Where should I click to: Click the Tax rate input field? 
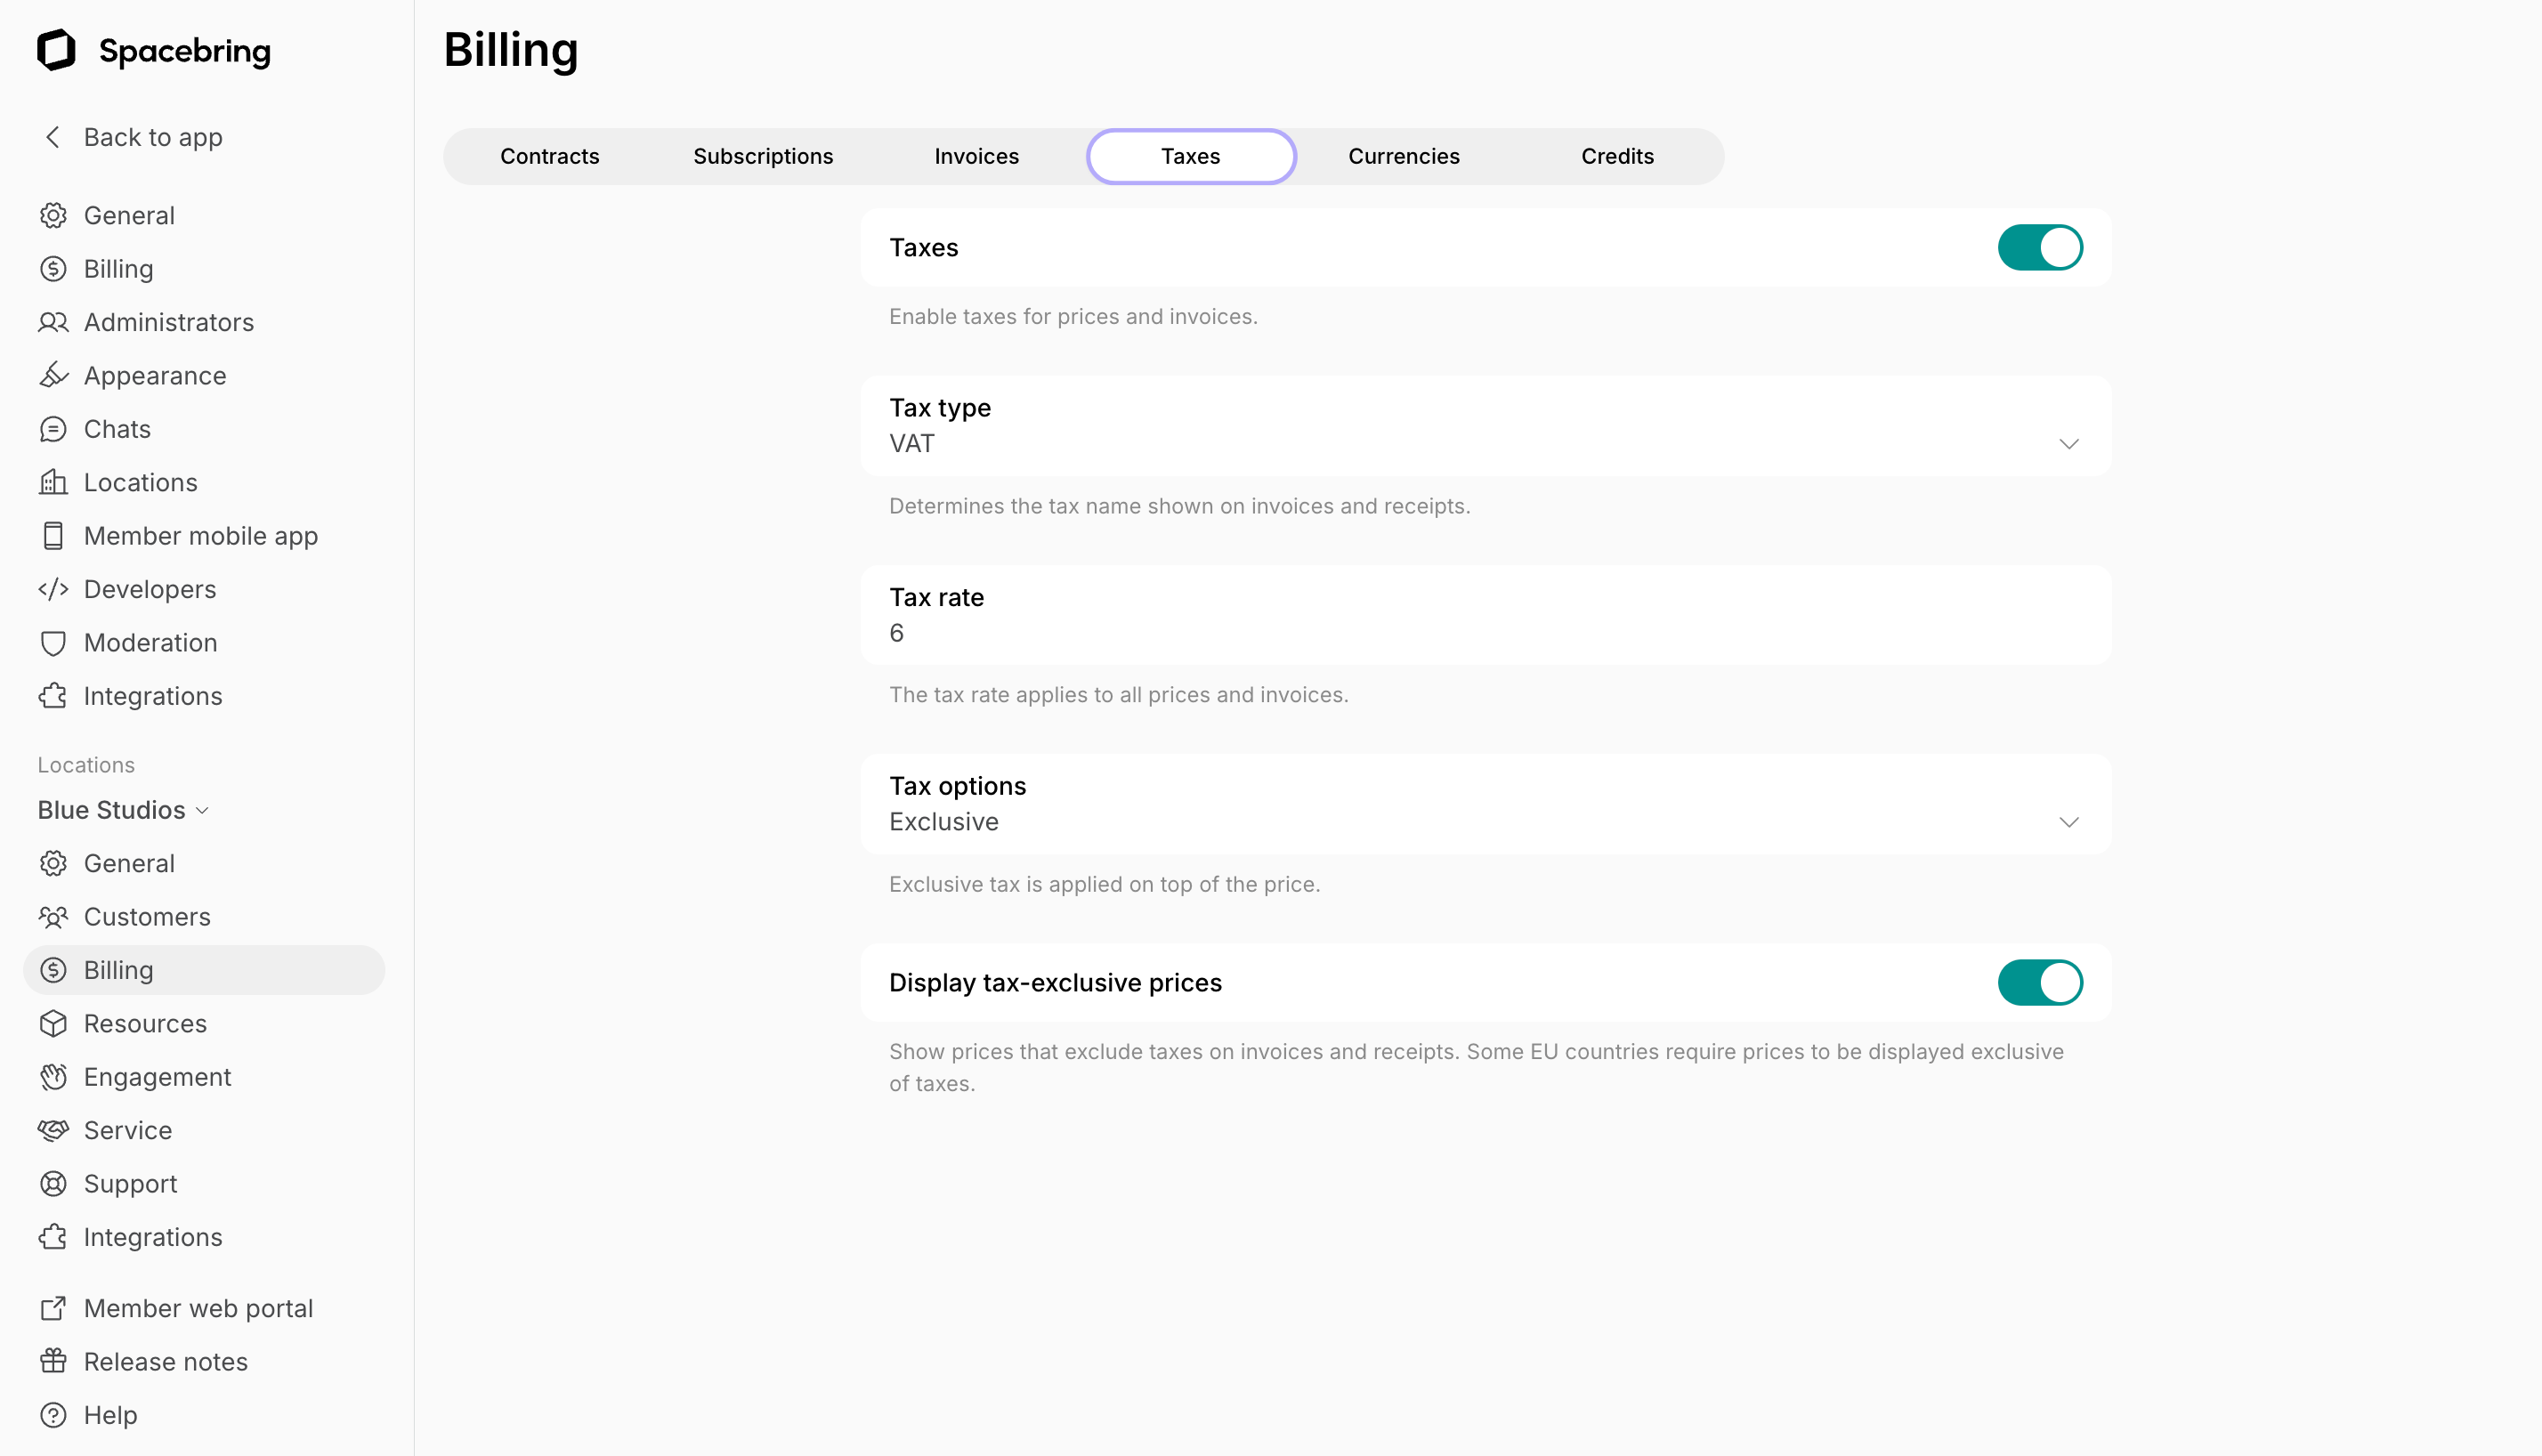1485,615
